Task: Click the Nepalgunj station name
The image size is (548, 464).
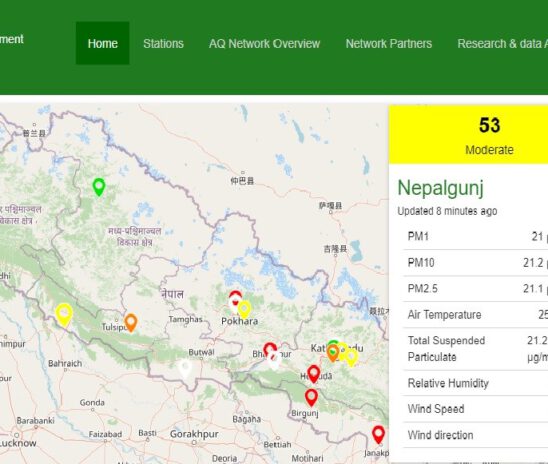Action: pyautogui.click(x=440, y=188)
